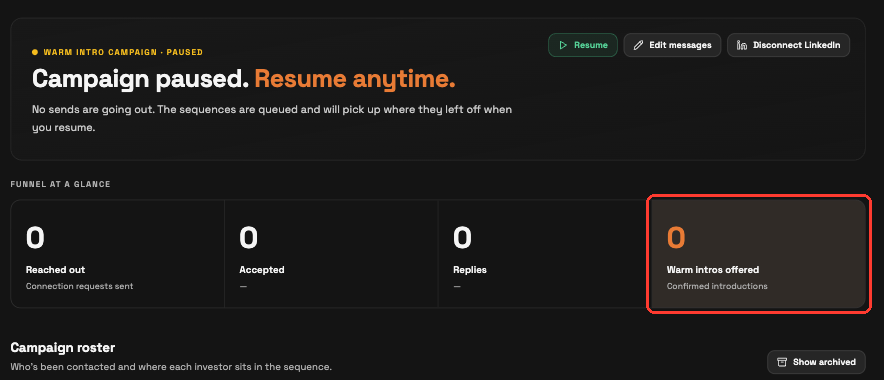Open Edit messages
The image size is (884, 380).
tap(672, 45)
